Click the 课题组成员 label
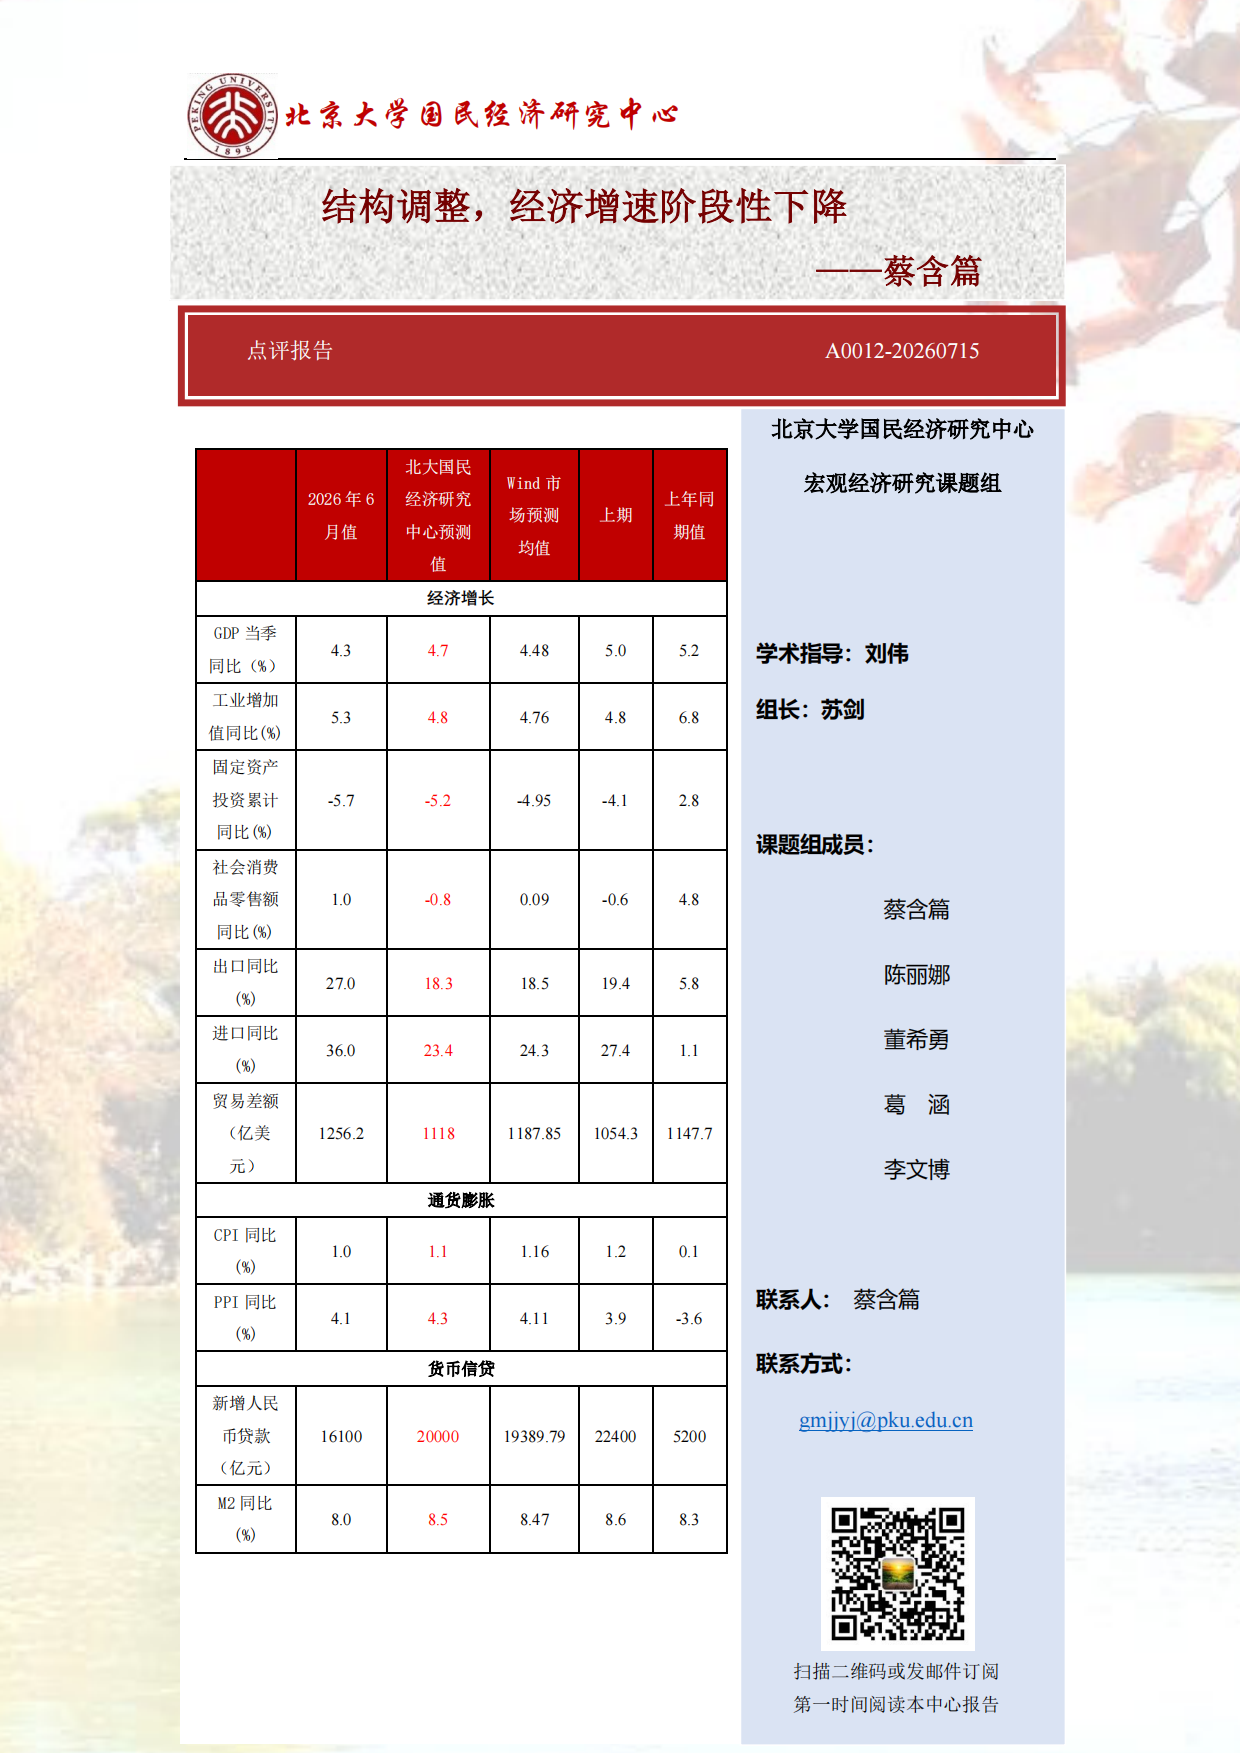 815,845
